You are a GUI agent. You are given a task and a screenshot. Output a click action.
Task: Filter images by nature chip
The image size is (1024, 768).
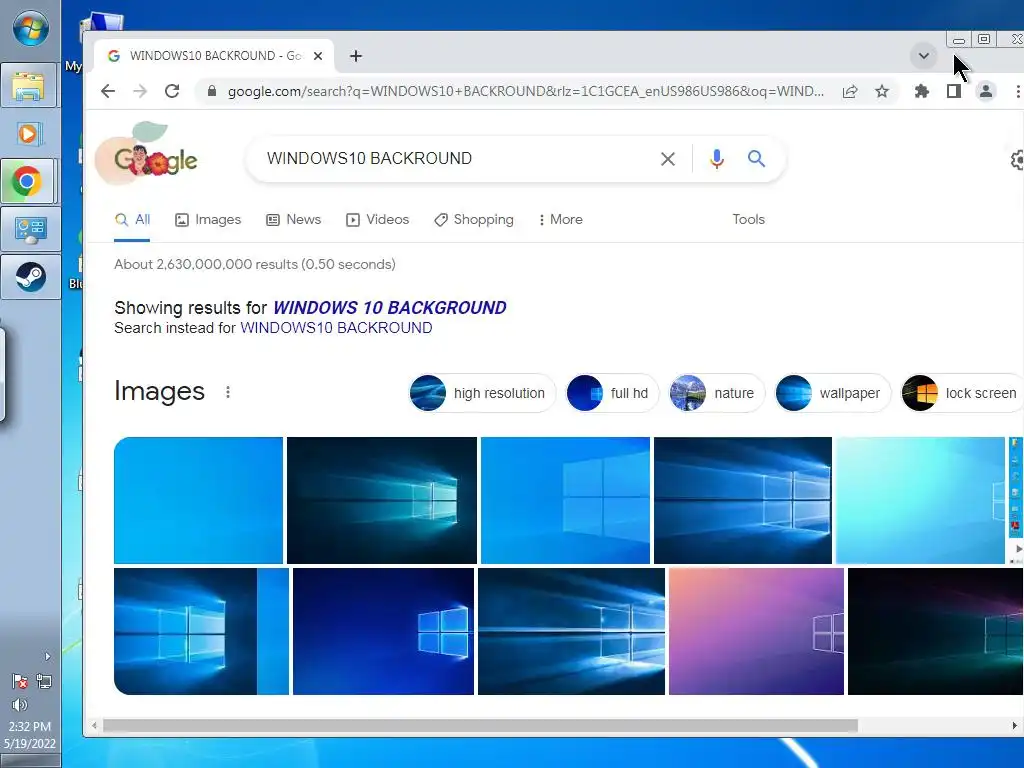click(x=716, y=393)
